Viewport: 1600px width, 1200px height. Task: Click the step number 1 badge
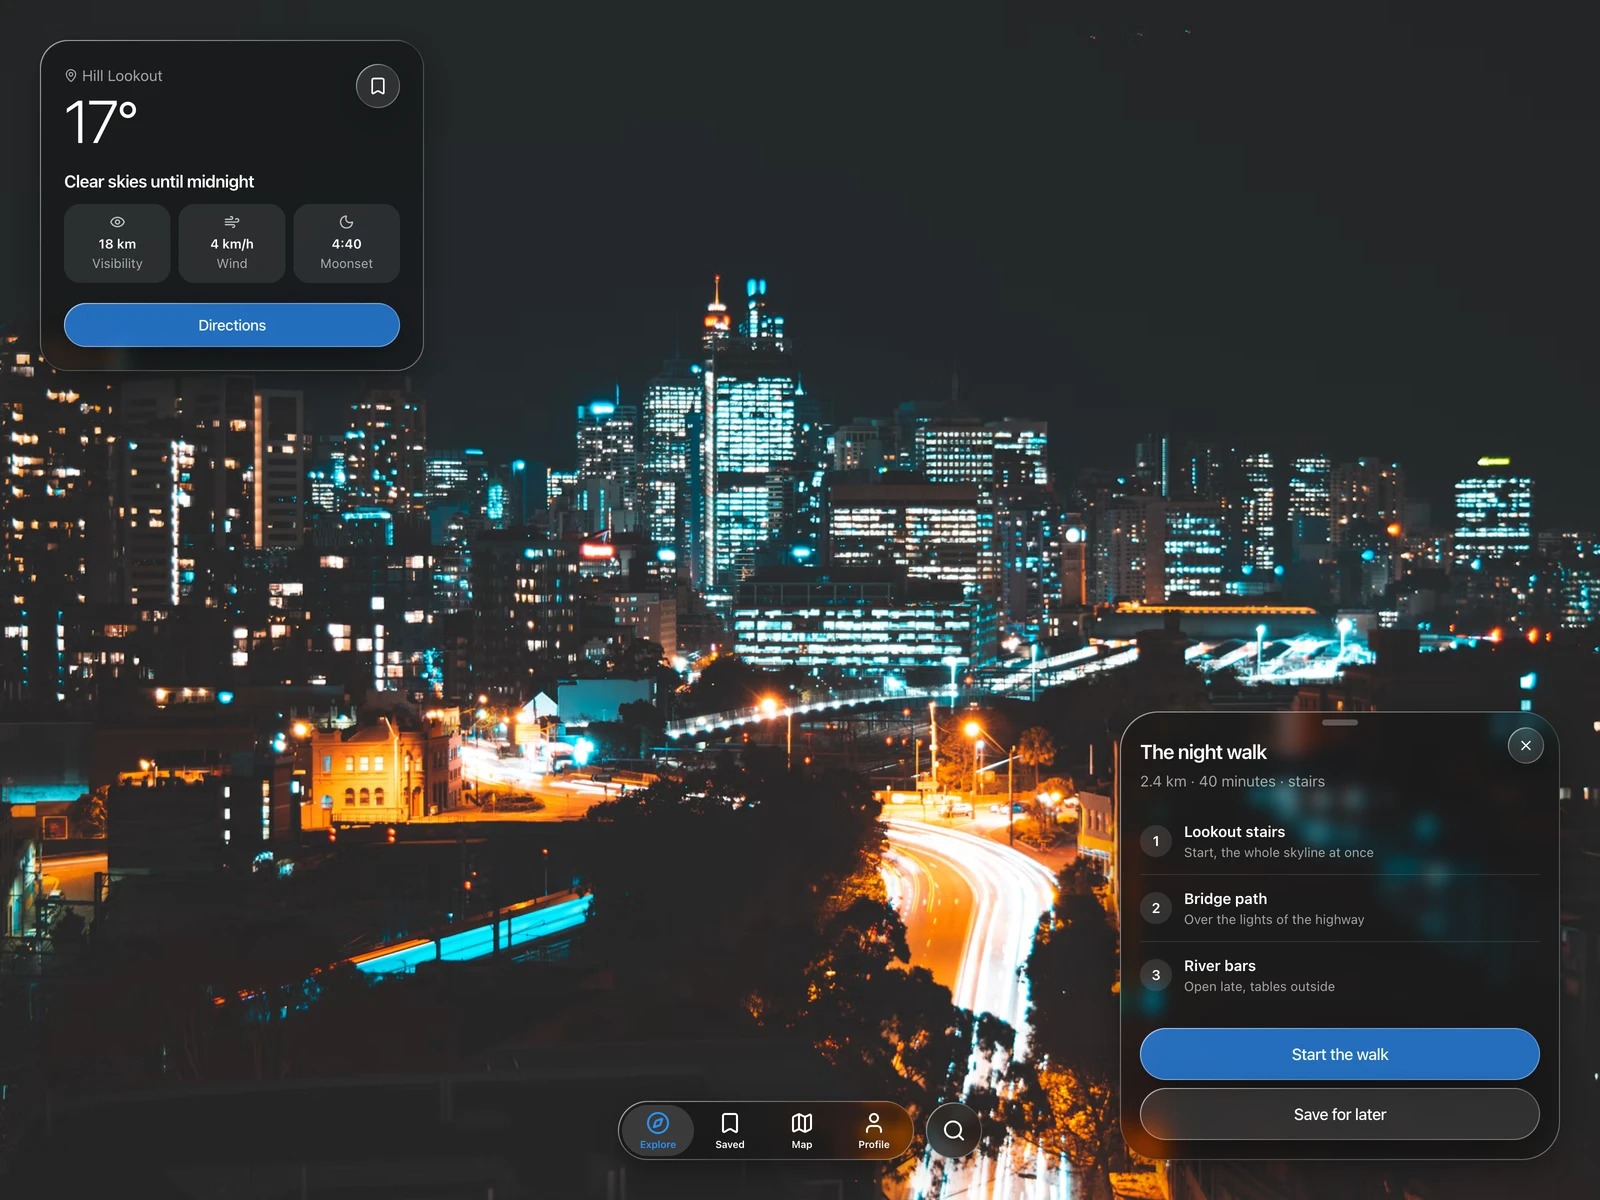coord(1156,841)
